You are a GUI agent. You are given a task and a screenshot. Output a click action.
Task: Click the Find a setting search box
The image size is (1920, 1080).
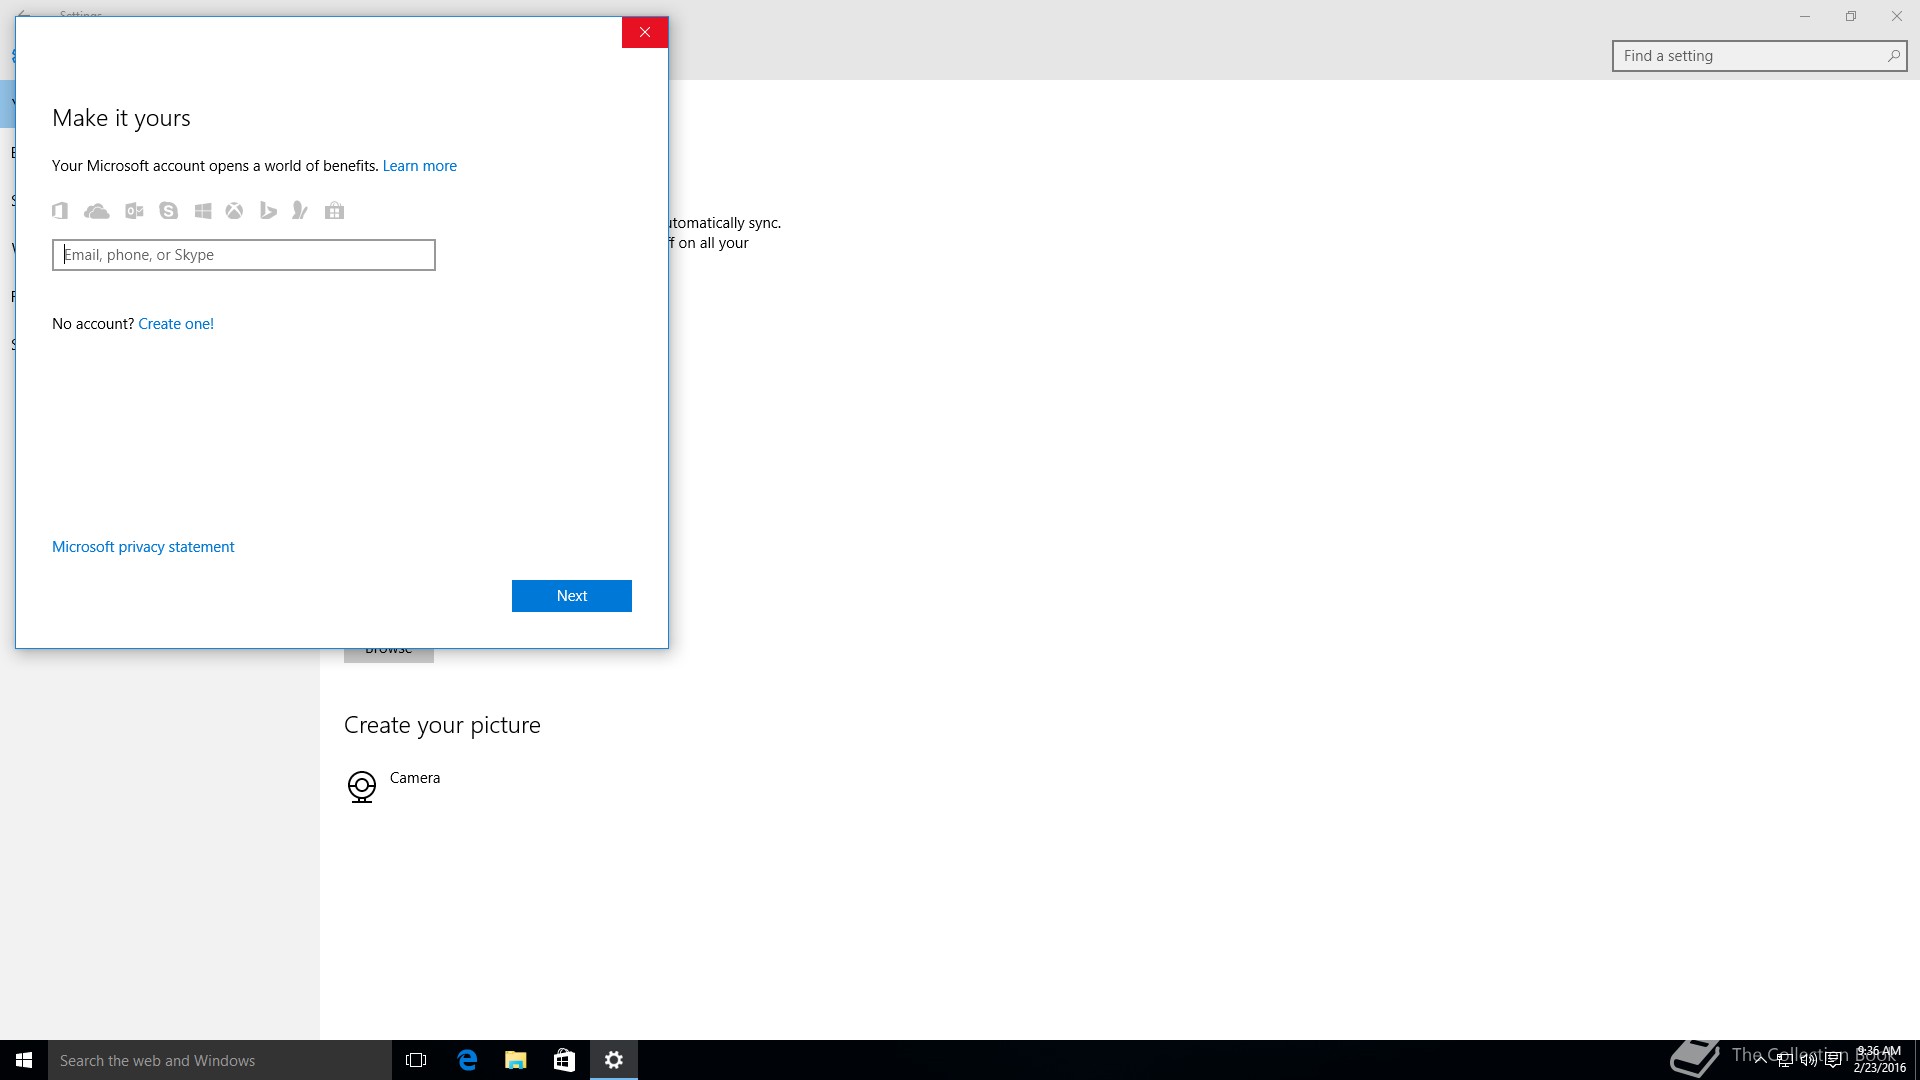coord(1750,56)
